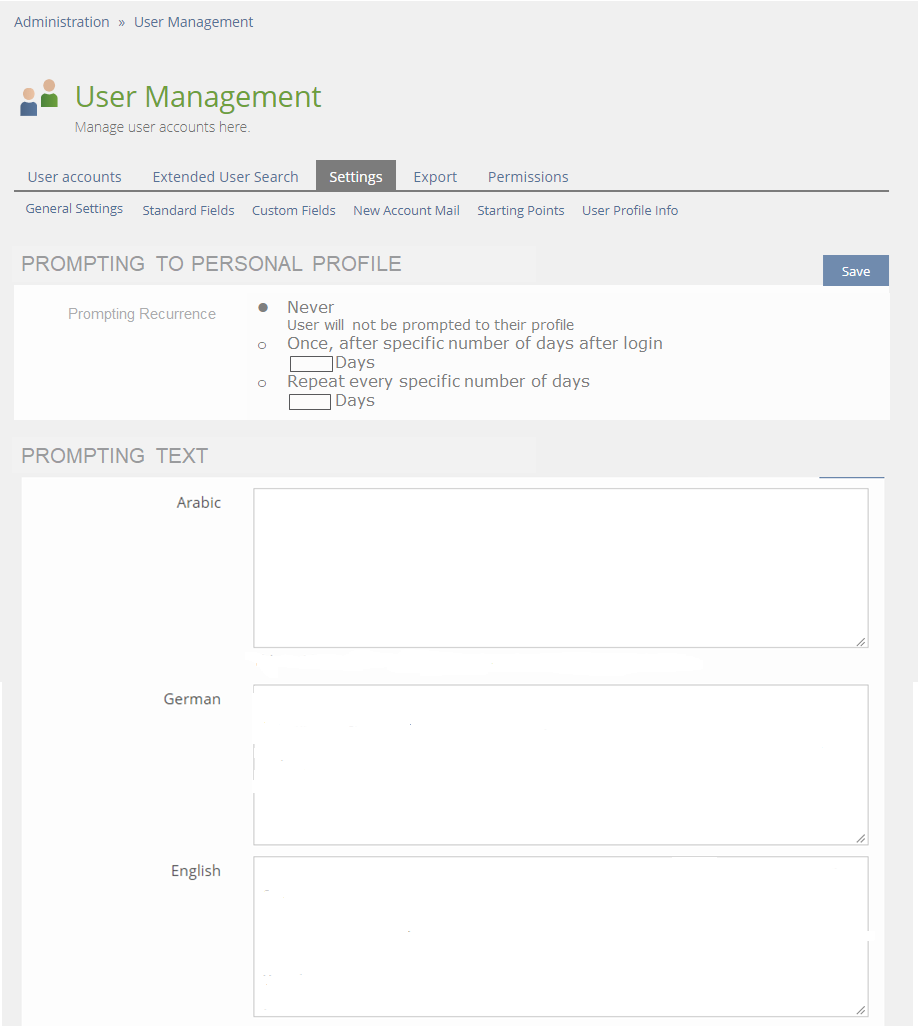Select the Never radio button
Image resolution: width=918 pixels, height=1026 pixels.
(x=262, y=307)
